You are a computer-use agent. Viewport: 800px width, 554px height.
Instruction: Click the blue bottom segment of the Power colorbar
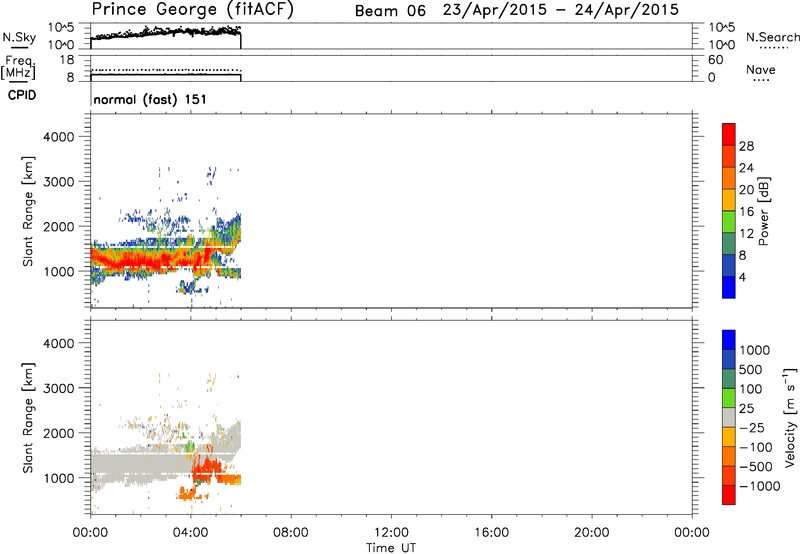(x=729, y=287)
